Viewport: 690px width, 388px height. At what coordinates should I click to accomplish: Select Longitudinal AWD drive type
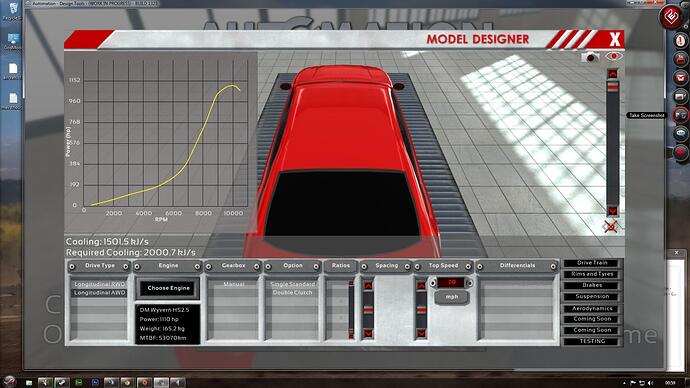[x=99, y=293]
